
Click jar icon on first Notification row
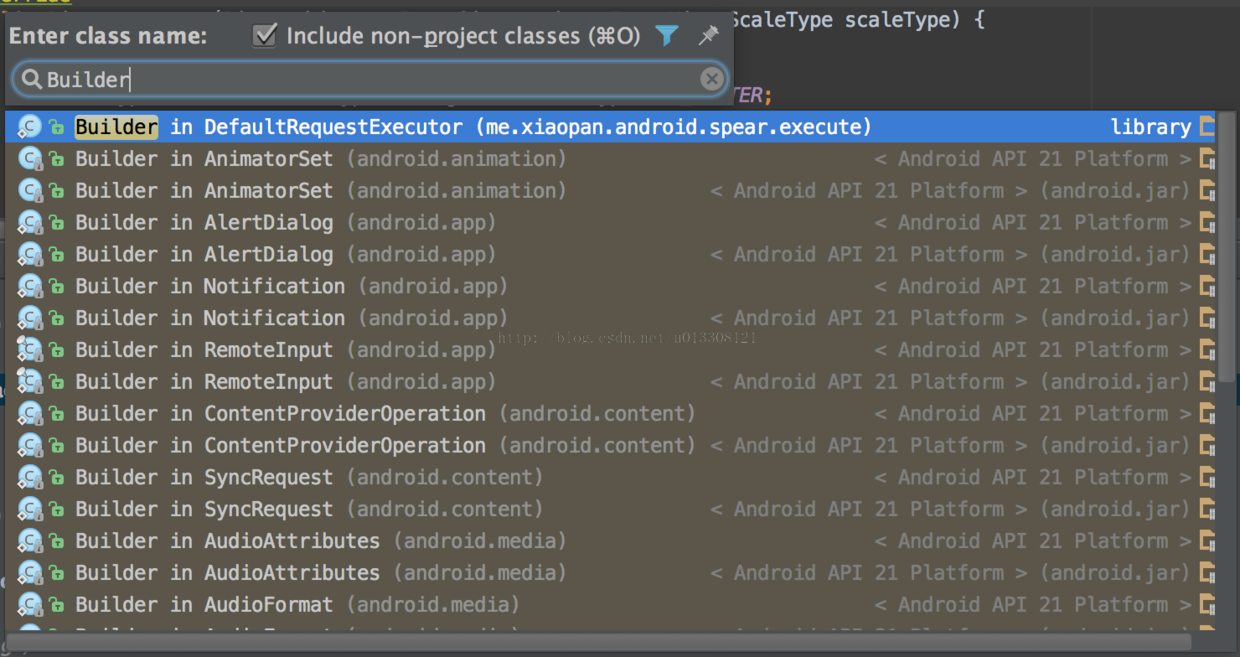(x=1207, y=286)
